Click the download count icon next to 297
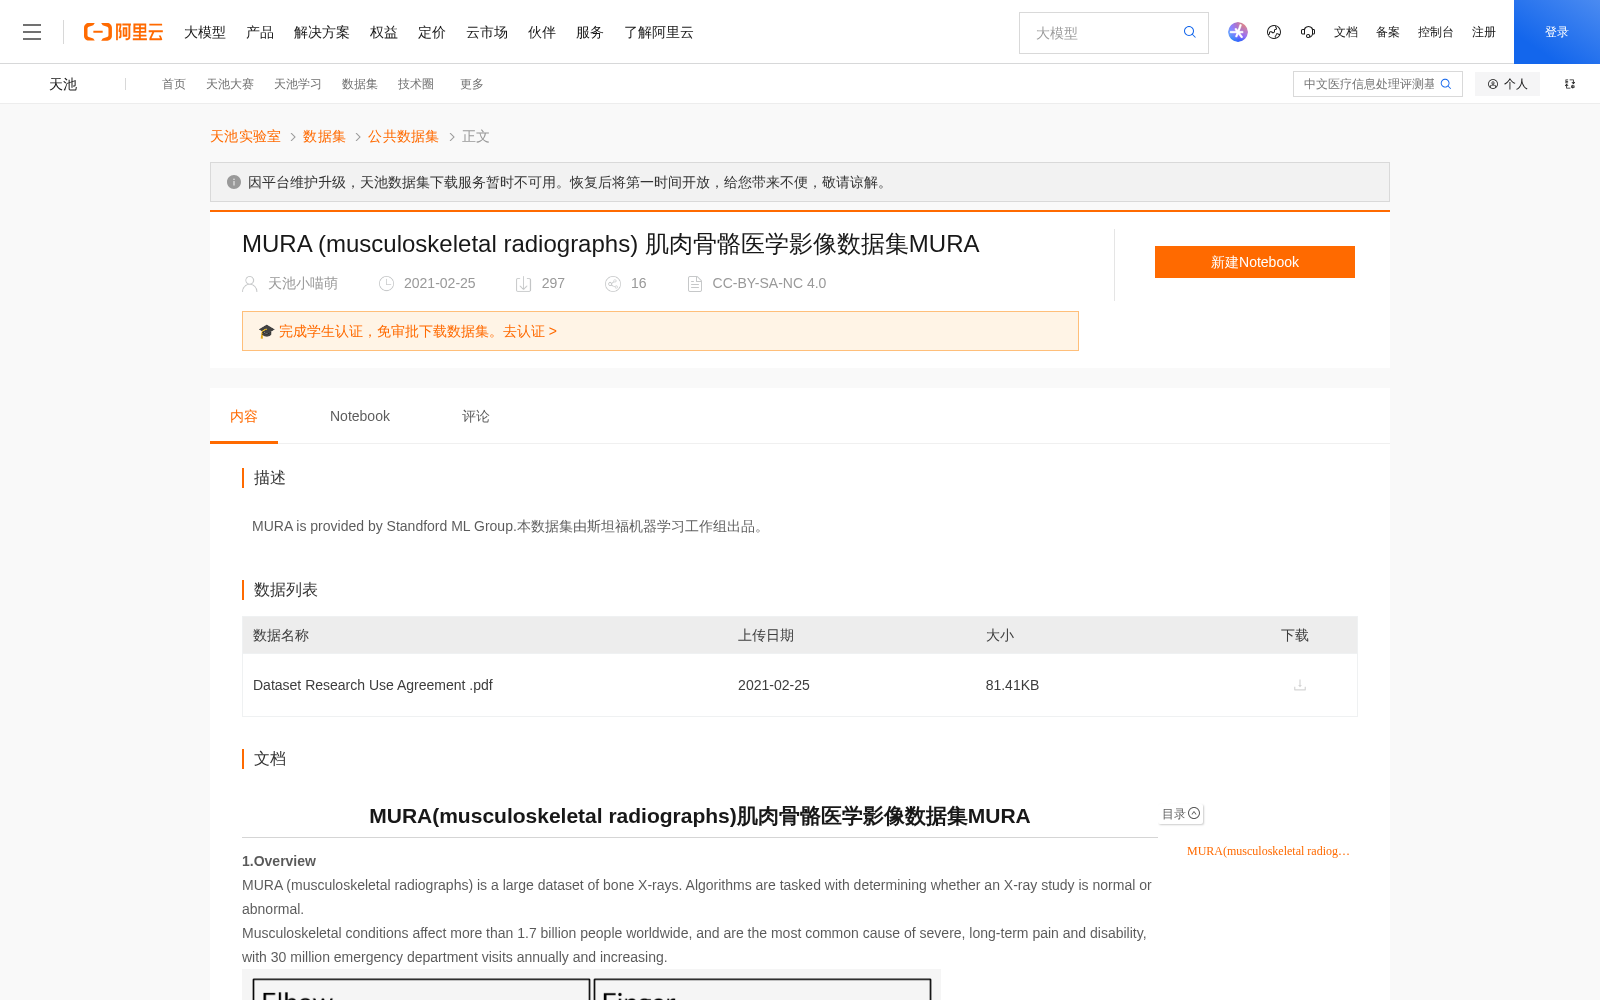This screenshot has height=1000, width=1600. (523, 284)
